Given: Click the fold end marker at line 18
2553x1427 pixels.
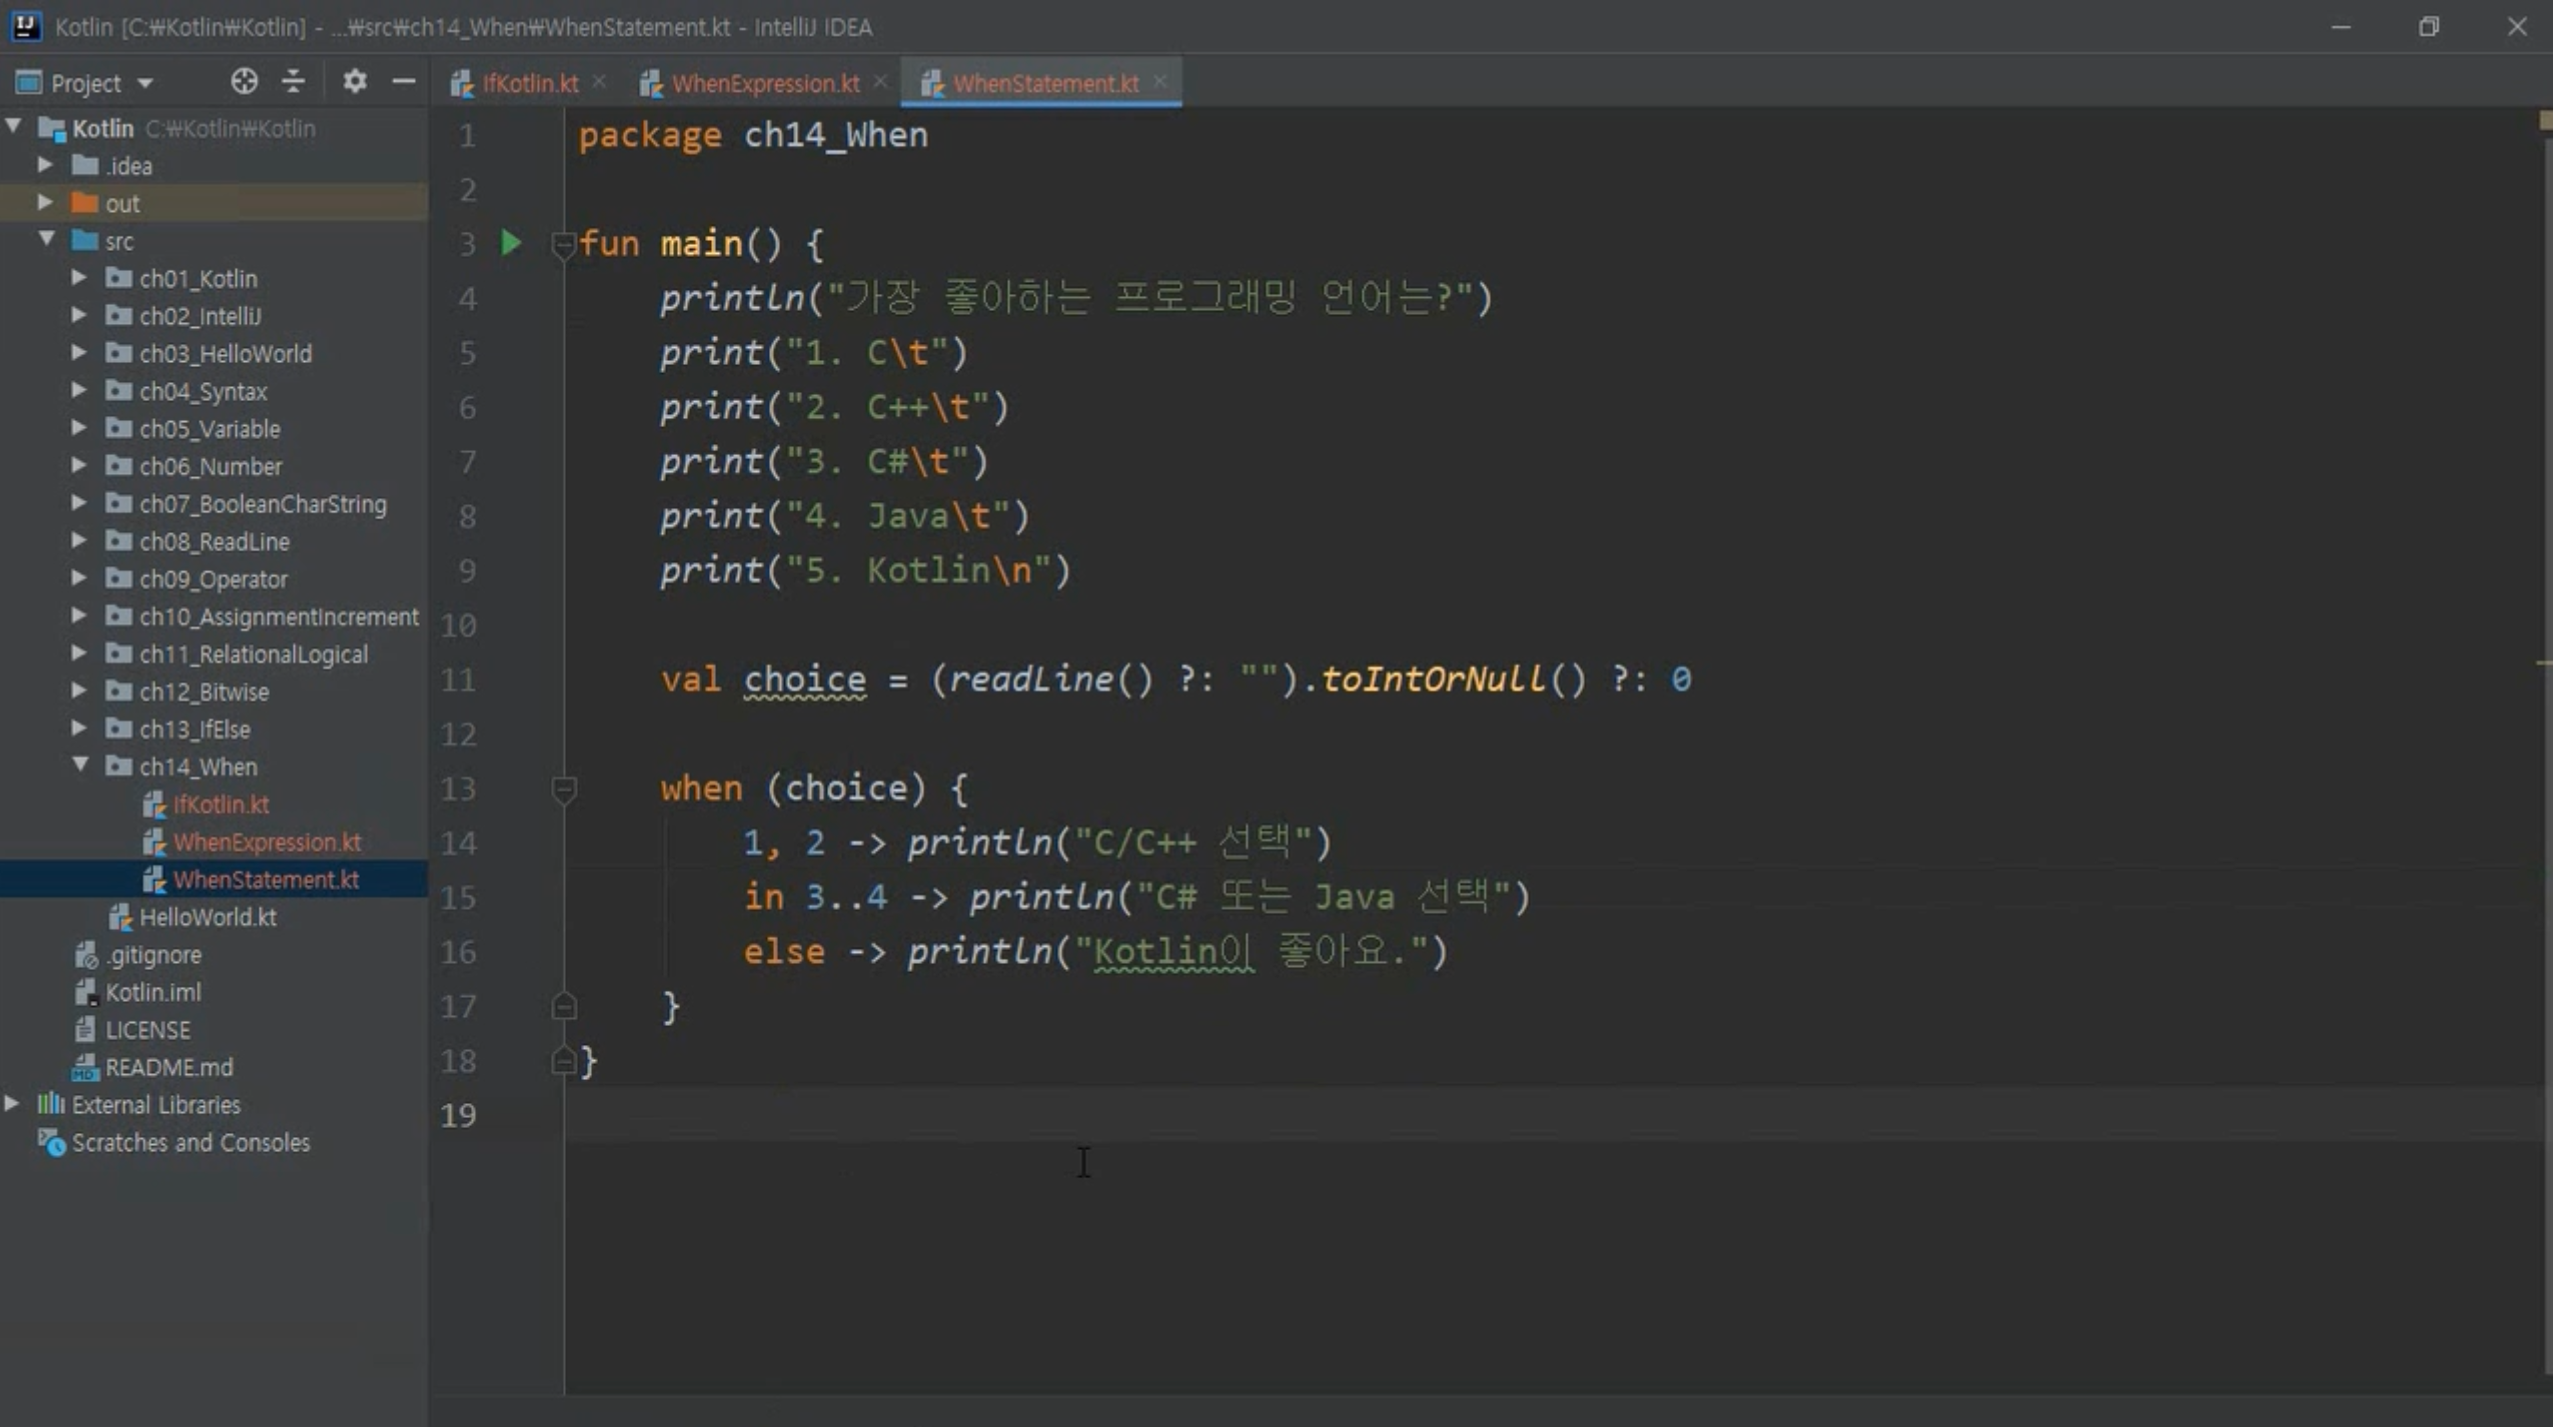Looking at the screenshot, I should [x=564, y=1061].
